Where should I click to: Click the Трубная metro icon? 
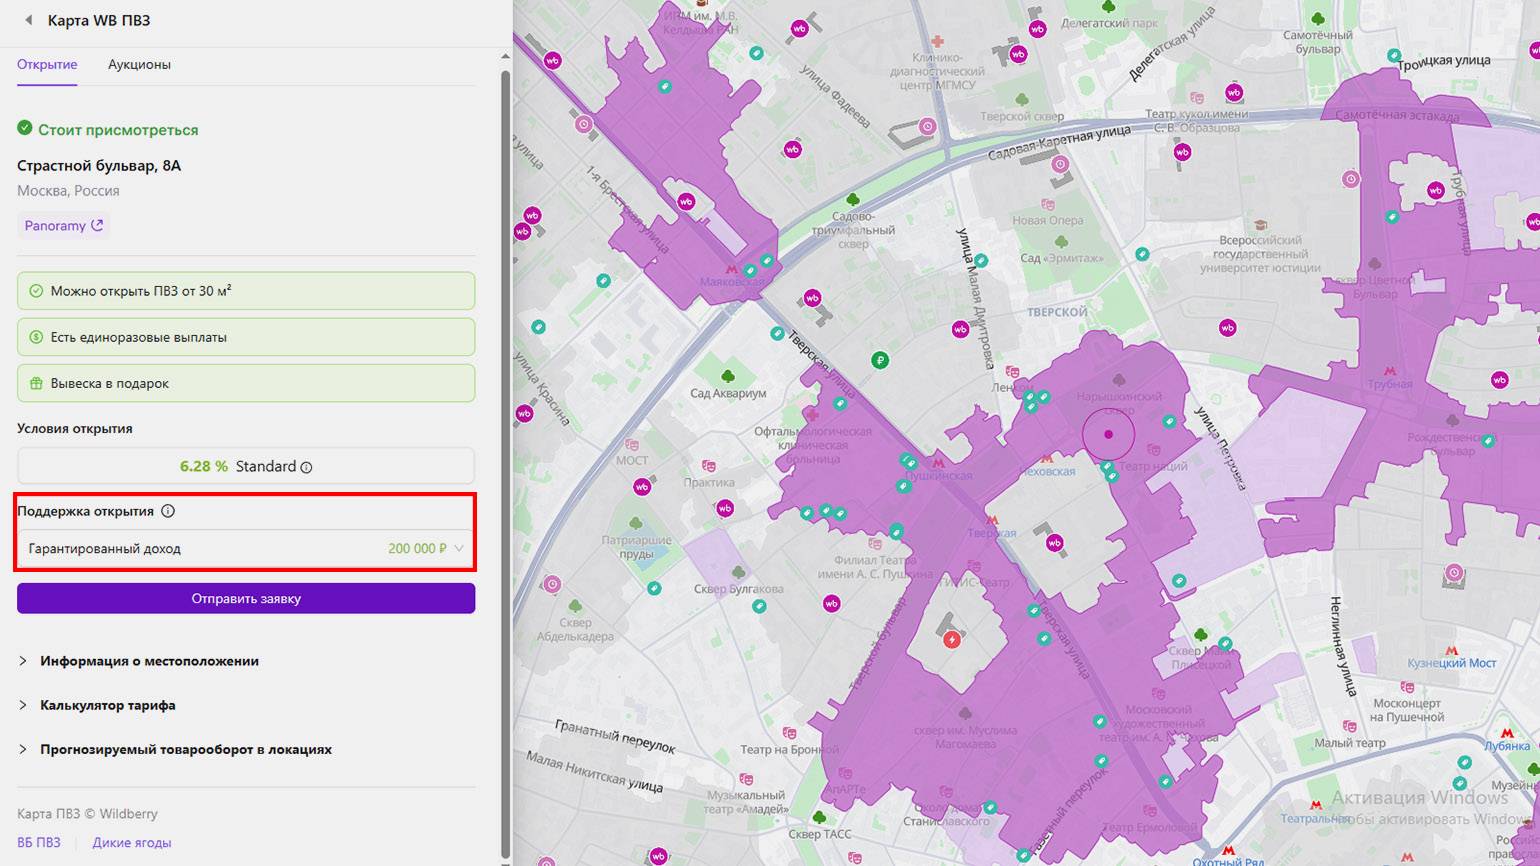(x=1390, y=372)
